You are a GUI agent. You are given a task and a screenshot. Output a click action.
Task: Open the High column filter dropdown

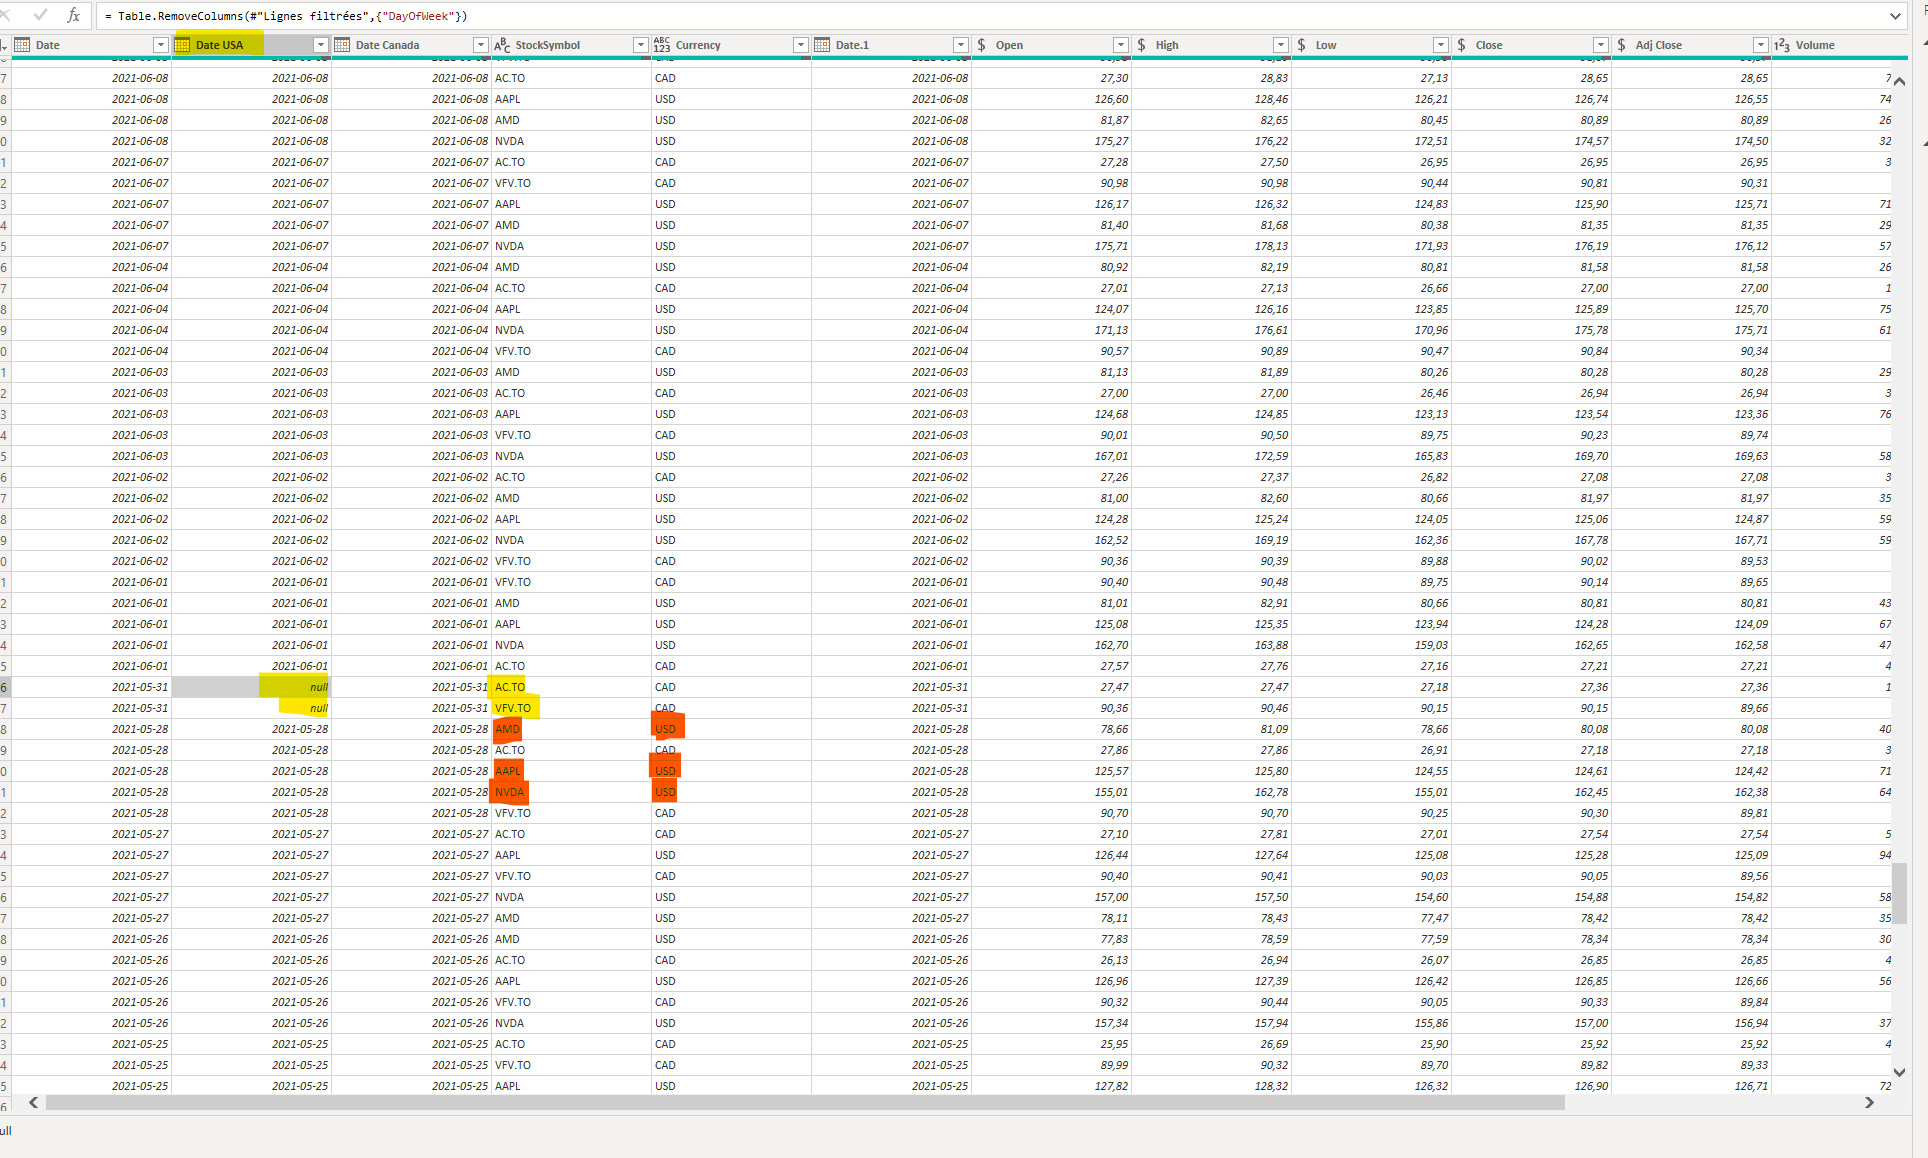pos(1280,45)
